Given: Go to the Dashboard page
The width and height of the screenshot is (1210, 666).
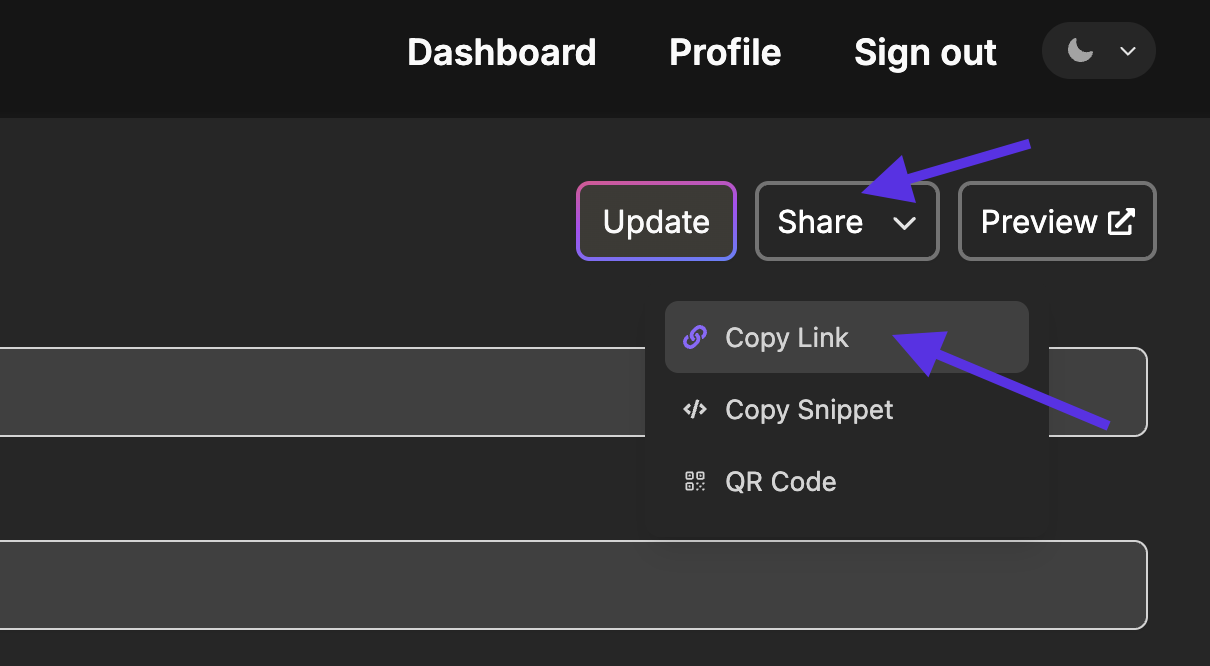Looking at the screenshot, I should (502, 52).
